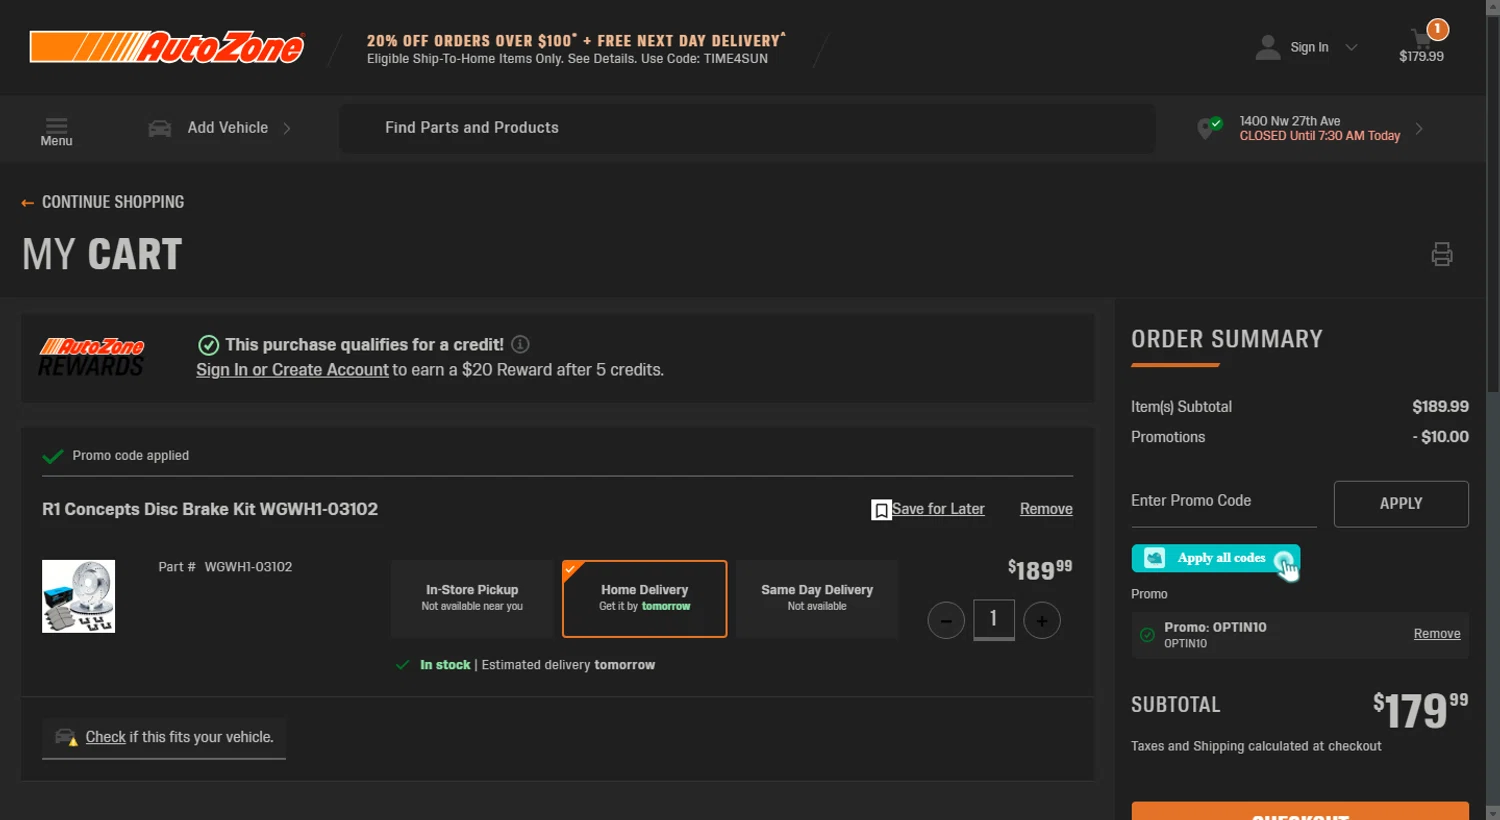Image resolution: width=1500 pixels, height=820 pixels.
Task: Click the vehicle fit warning icon
Action: pos(66,738)
